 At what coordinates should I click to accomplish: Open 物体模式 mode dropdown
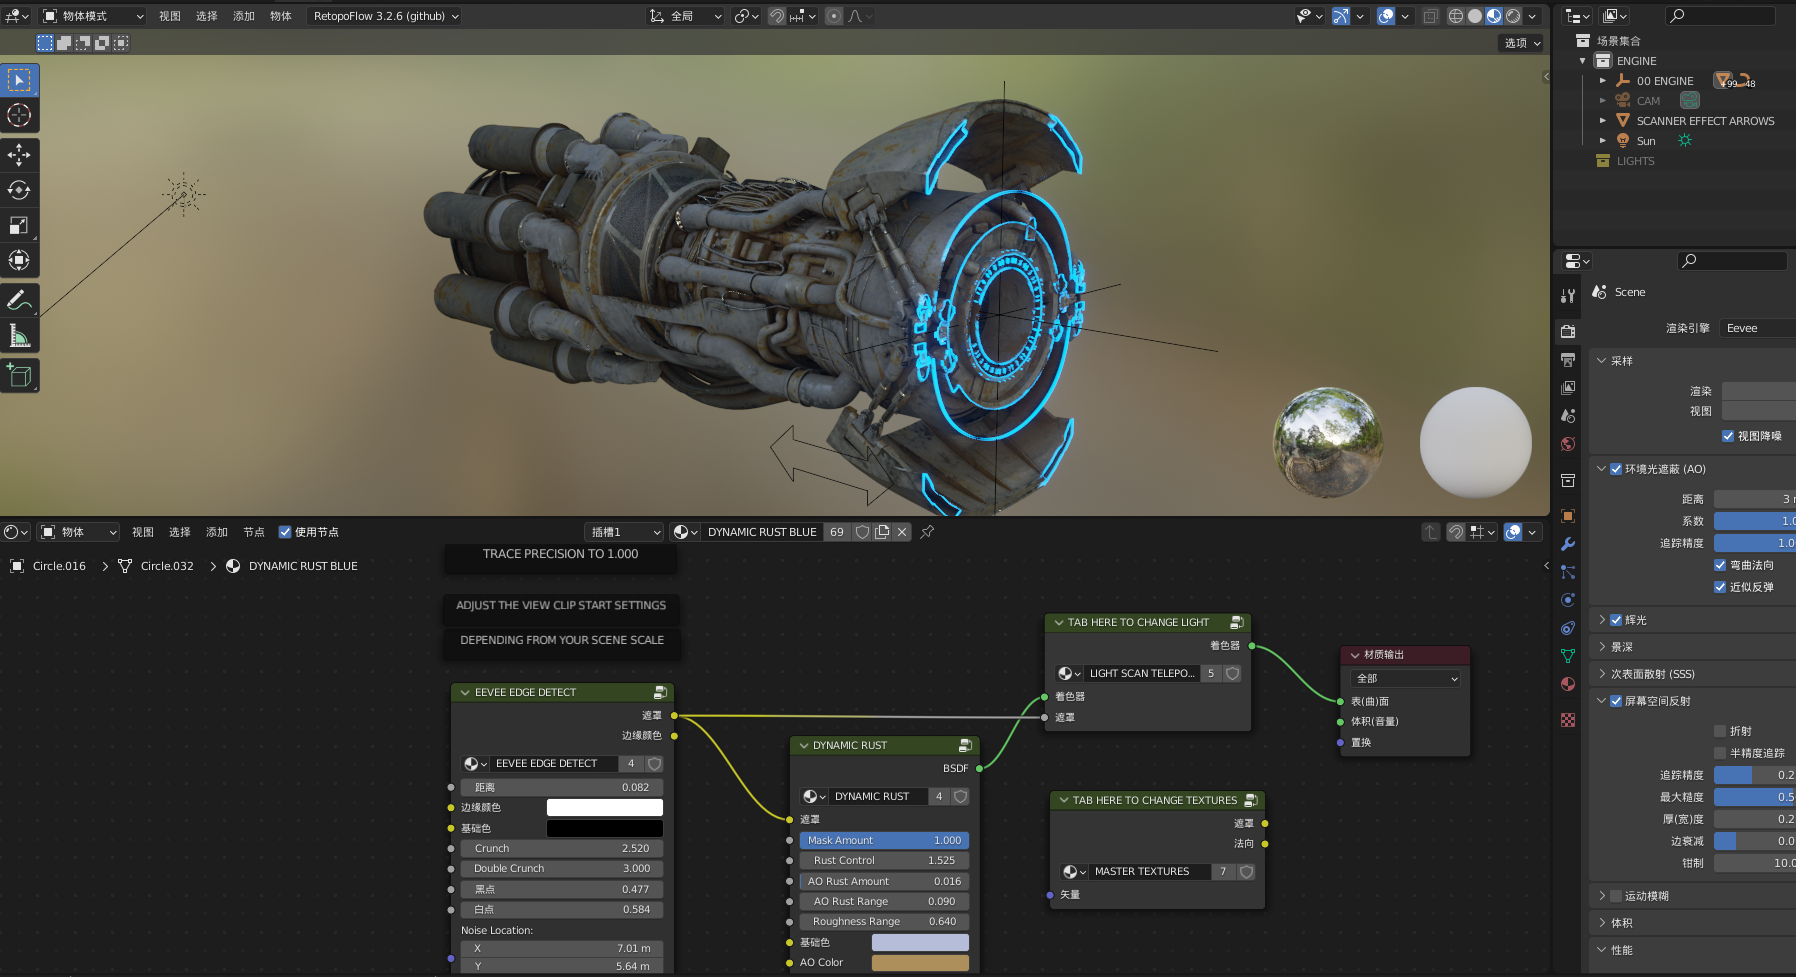tap(93, 16)
